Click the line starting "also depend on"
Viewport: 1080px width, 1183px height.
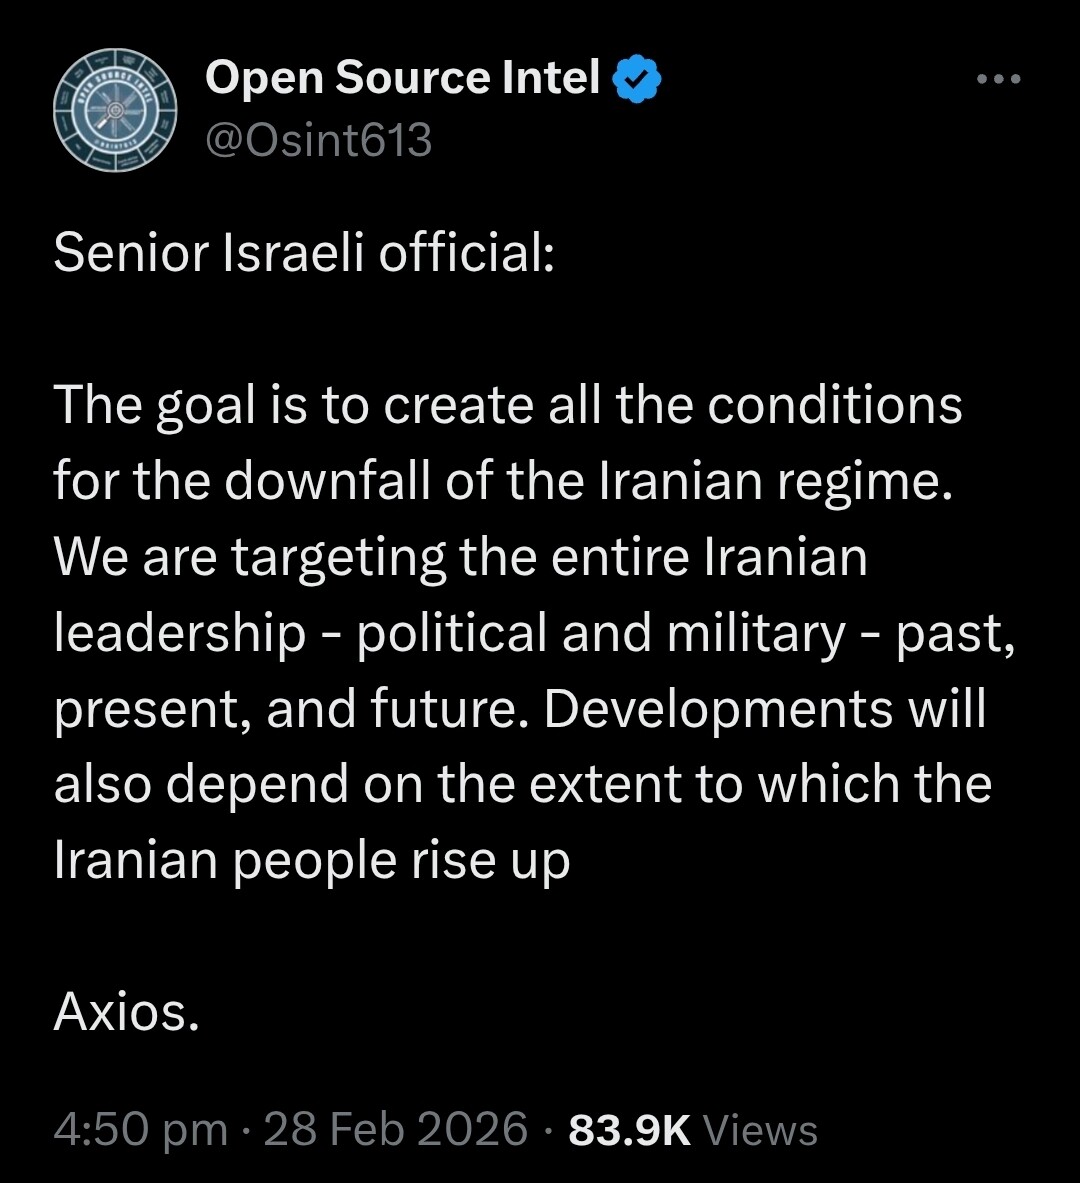(522, 785)
